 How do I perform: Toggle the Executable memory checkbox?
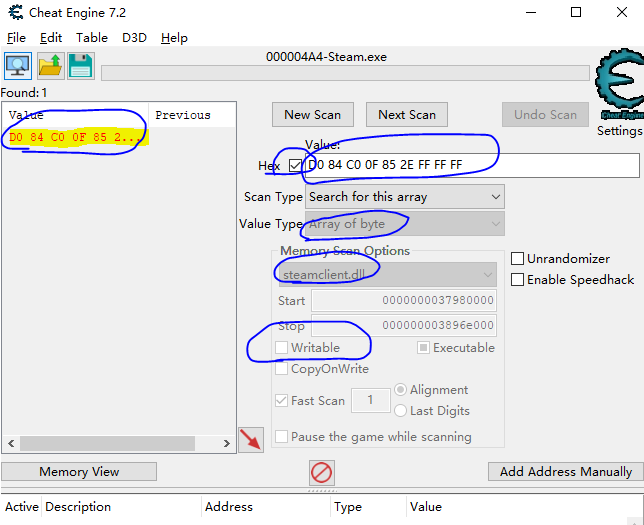pyautogui.click(x=423, y=348)
